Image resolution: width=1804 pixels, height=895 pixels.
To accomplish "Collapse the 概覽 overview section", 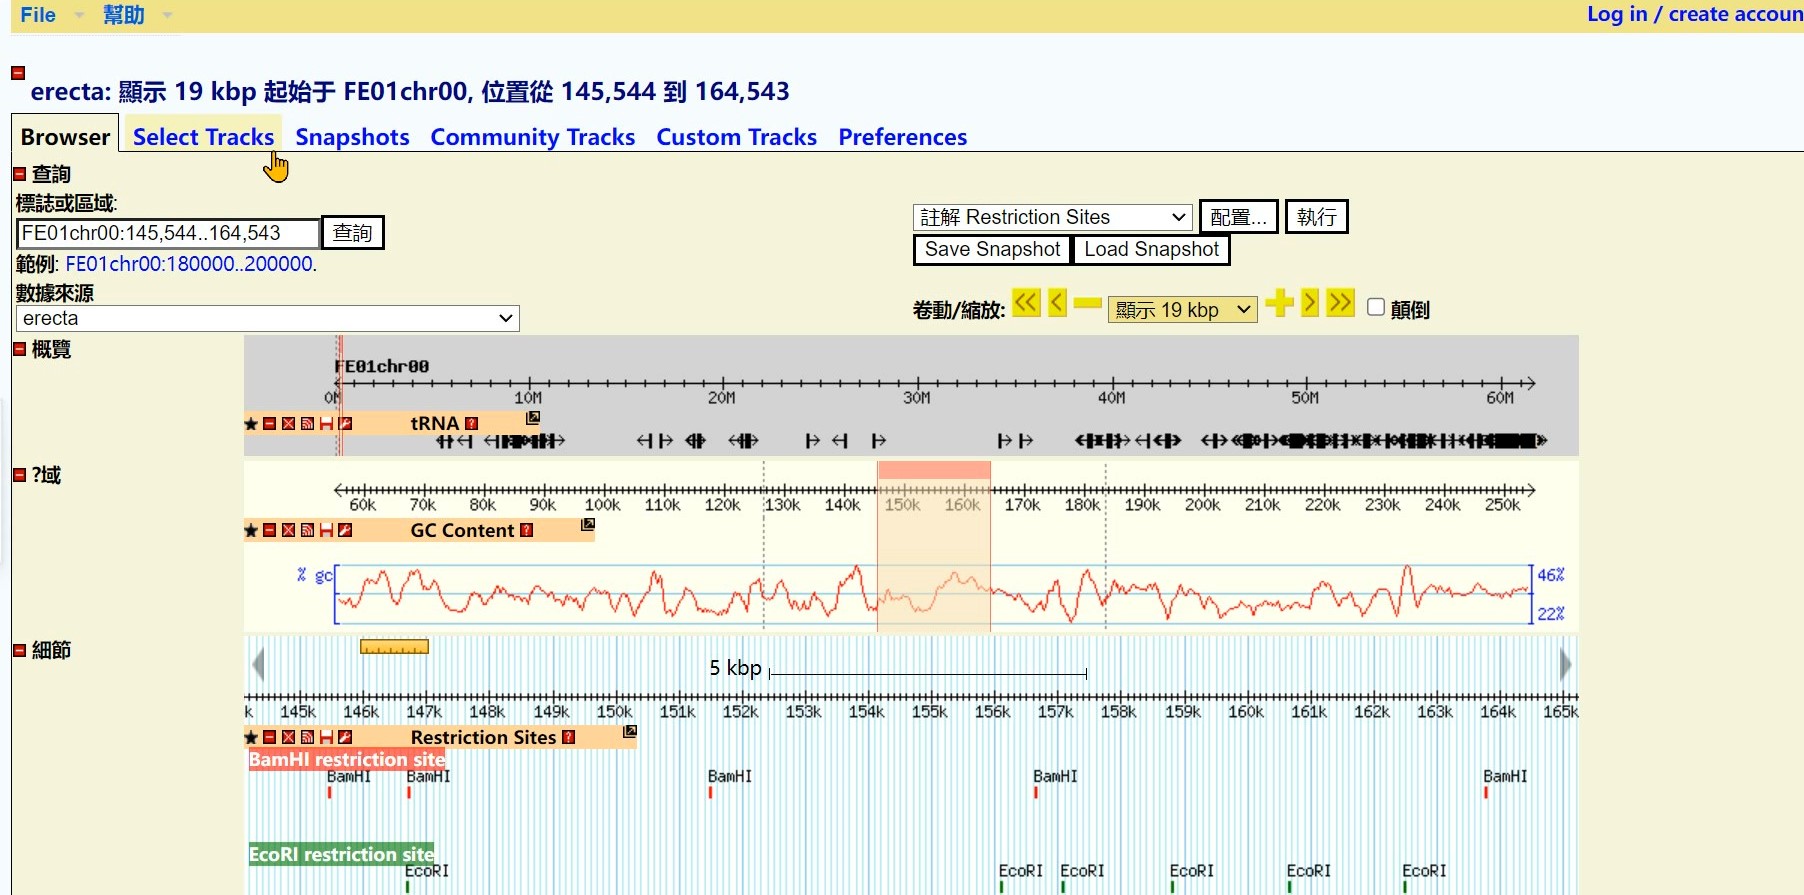I will pyautogui.click(x=19, y=349).
